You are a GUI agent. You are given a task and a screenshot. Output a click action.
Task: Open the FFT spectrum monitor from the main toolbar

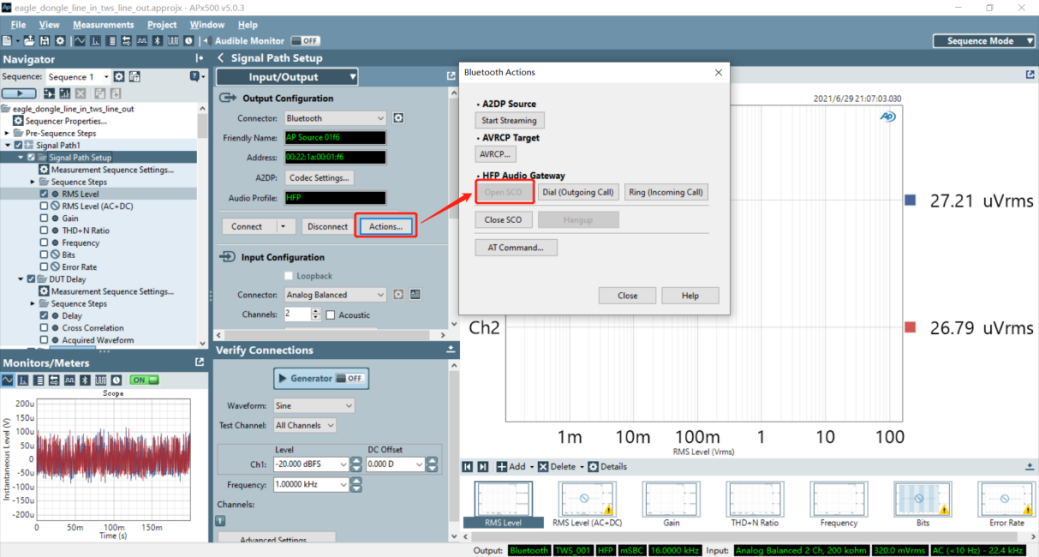coord(95,41)
